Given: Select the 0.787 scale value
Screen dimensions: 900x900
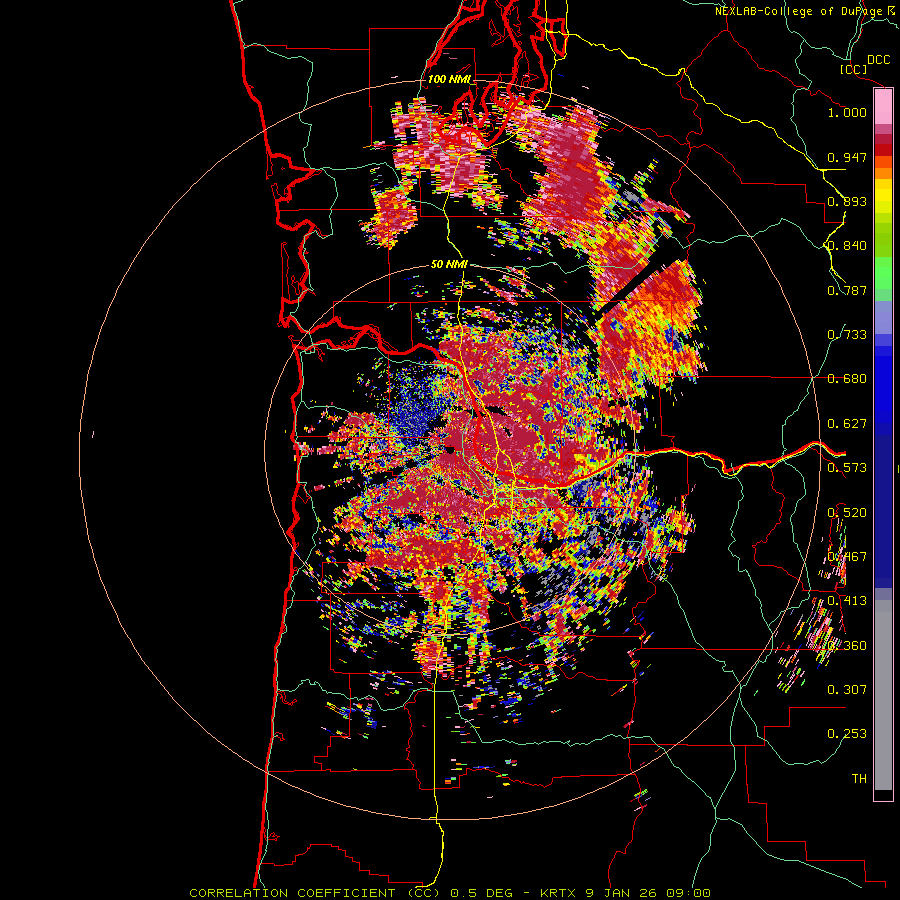Looking at the screenshot, I should (847, 290).
